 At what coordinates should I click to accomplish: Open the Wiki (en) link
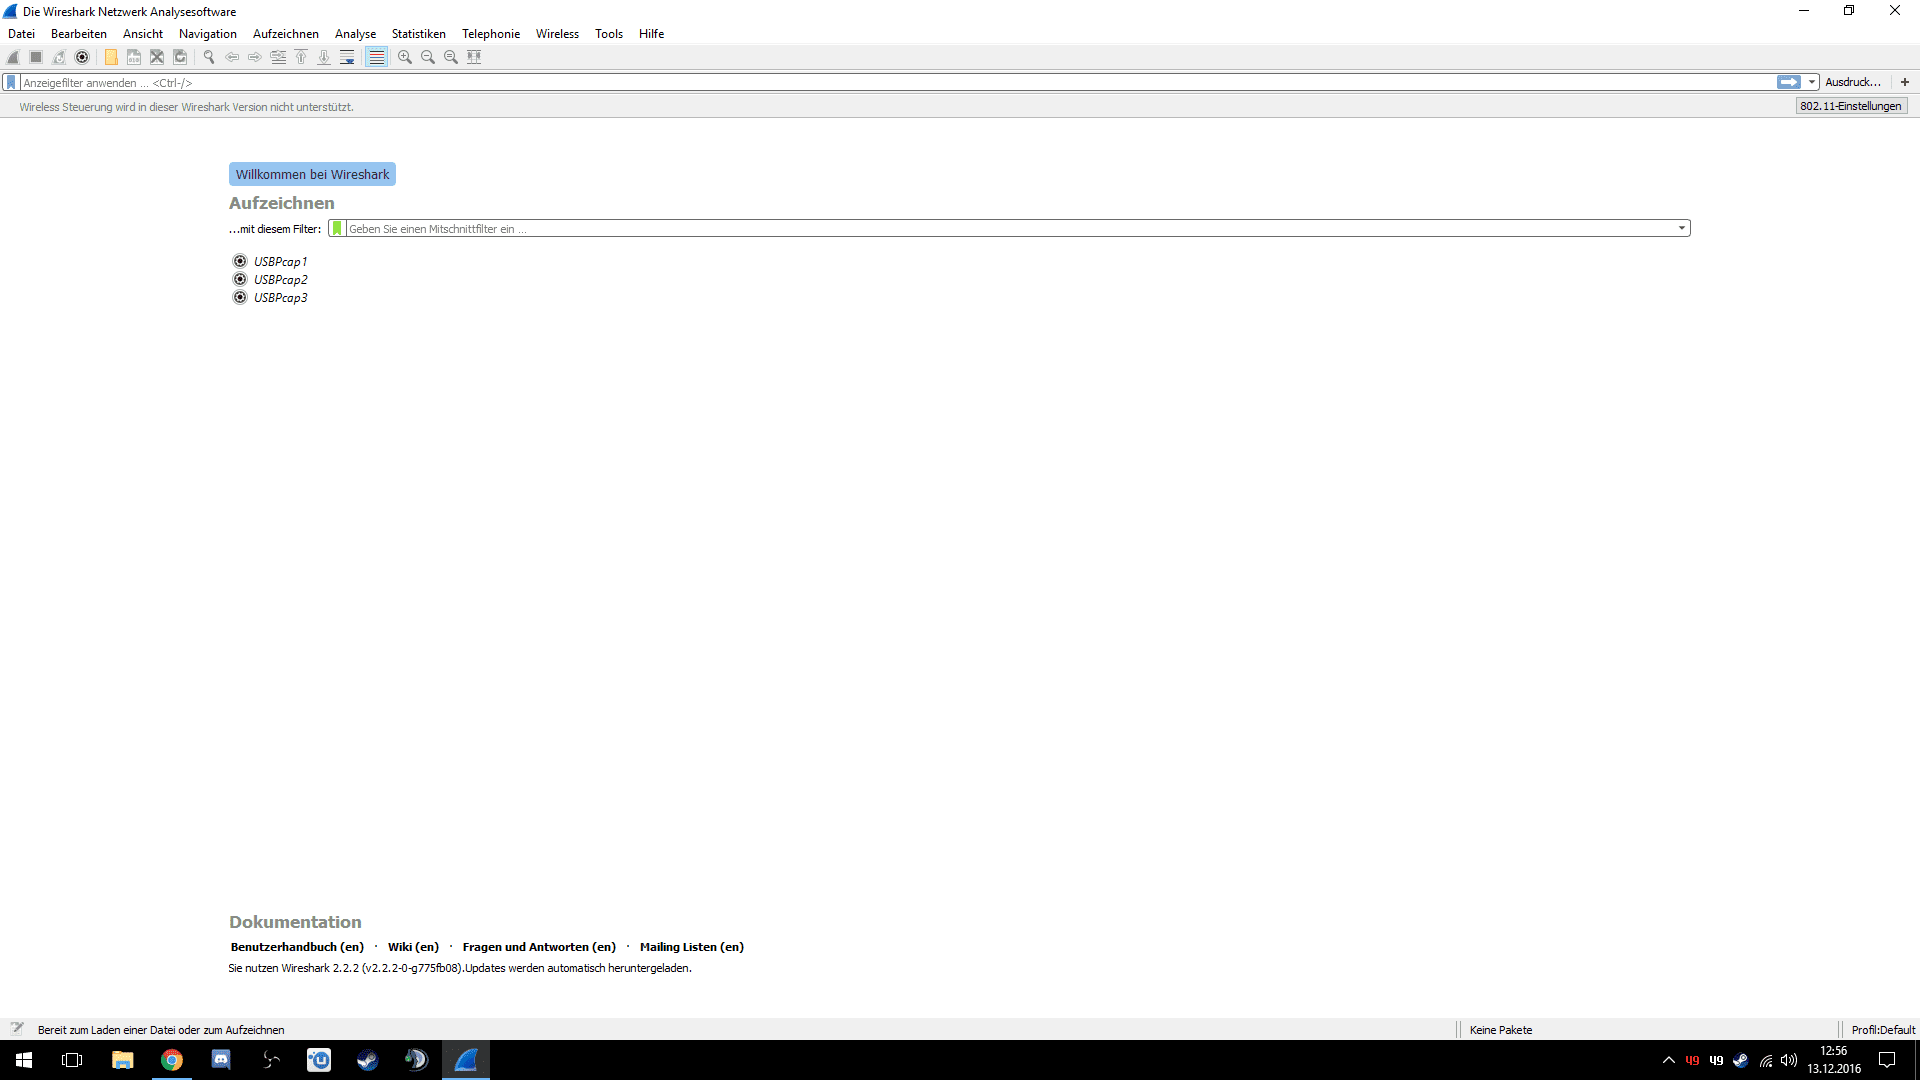click(413, 947)
